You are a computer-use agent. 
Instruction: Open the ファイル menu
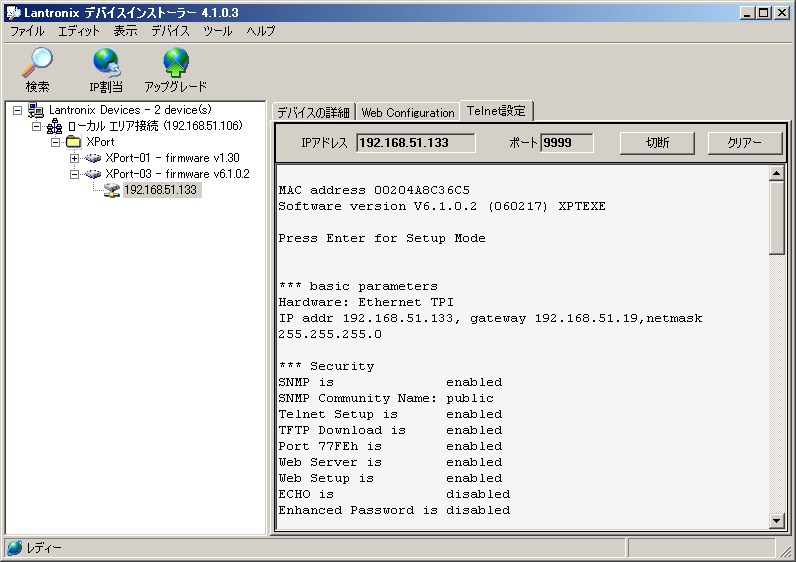point(27,31)
